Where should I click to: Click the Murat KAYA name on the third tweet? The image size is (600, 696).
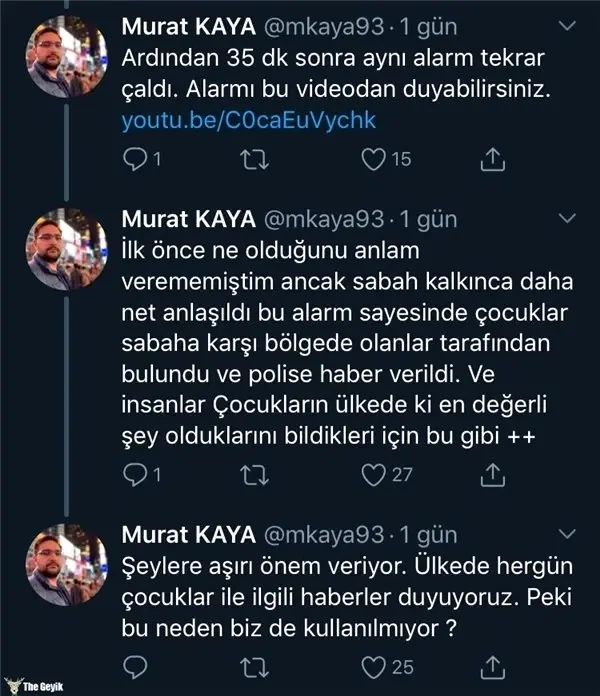click(187, 533)
